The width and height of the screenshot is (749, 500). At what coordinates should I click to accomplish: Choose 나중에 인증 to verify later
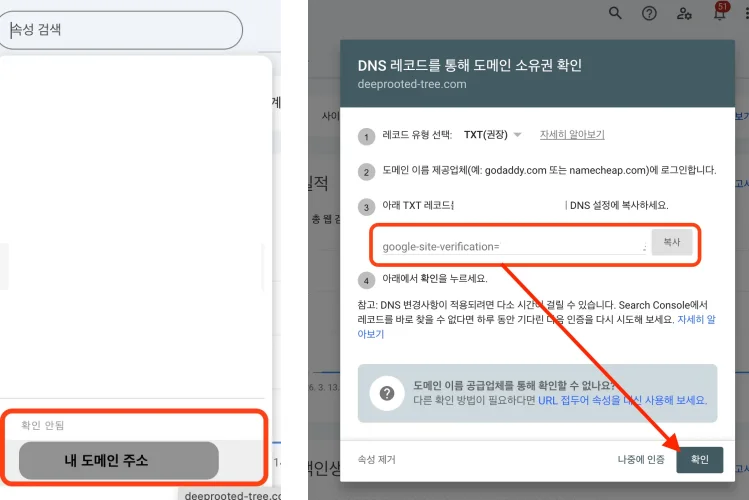tap(641, 459)
